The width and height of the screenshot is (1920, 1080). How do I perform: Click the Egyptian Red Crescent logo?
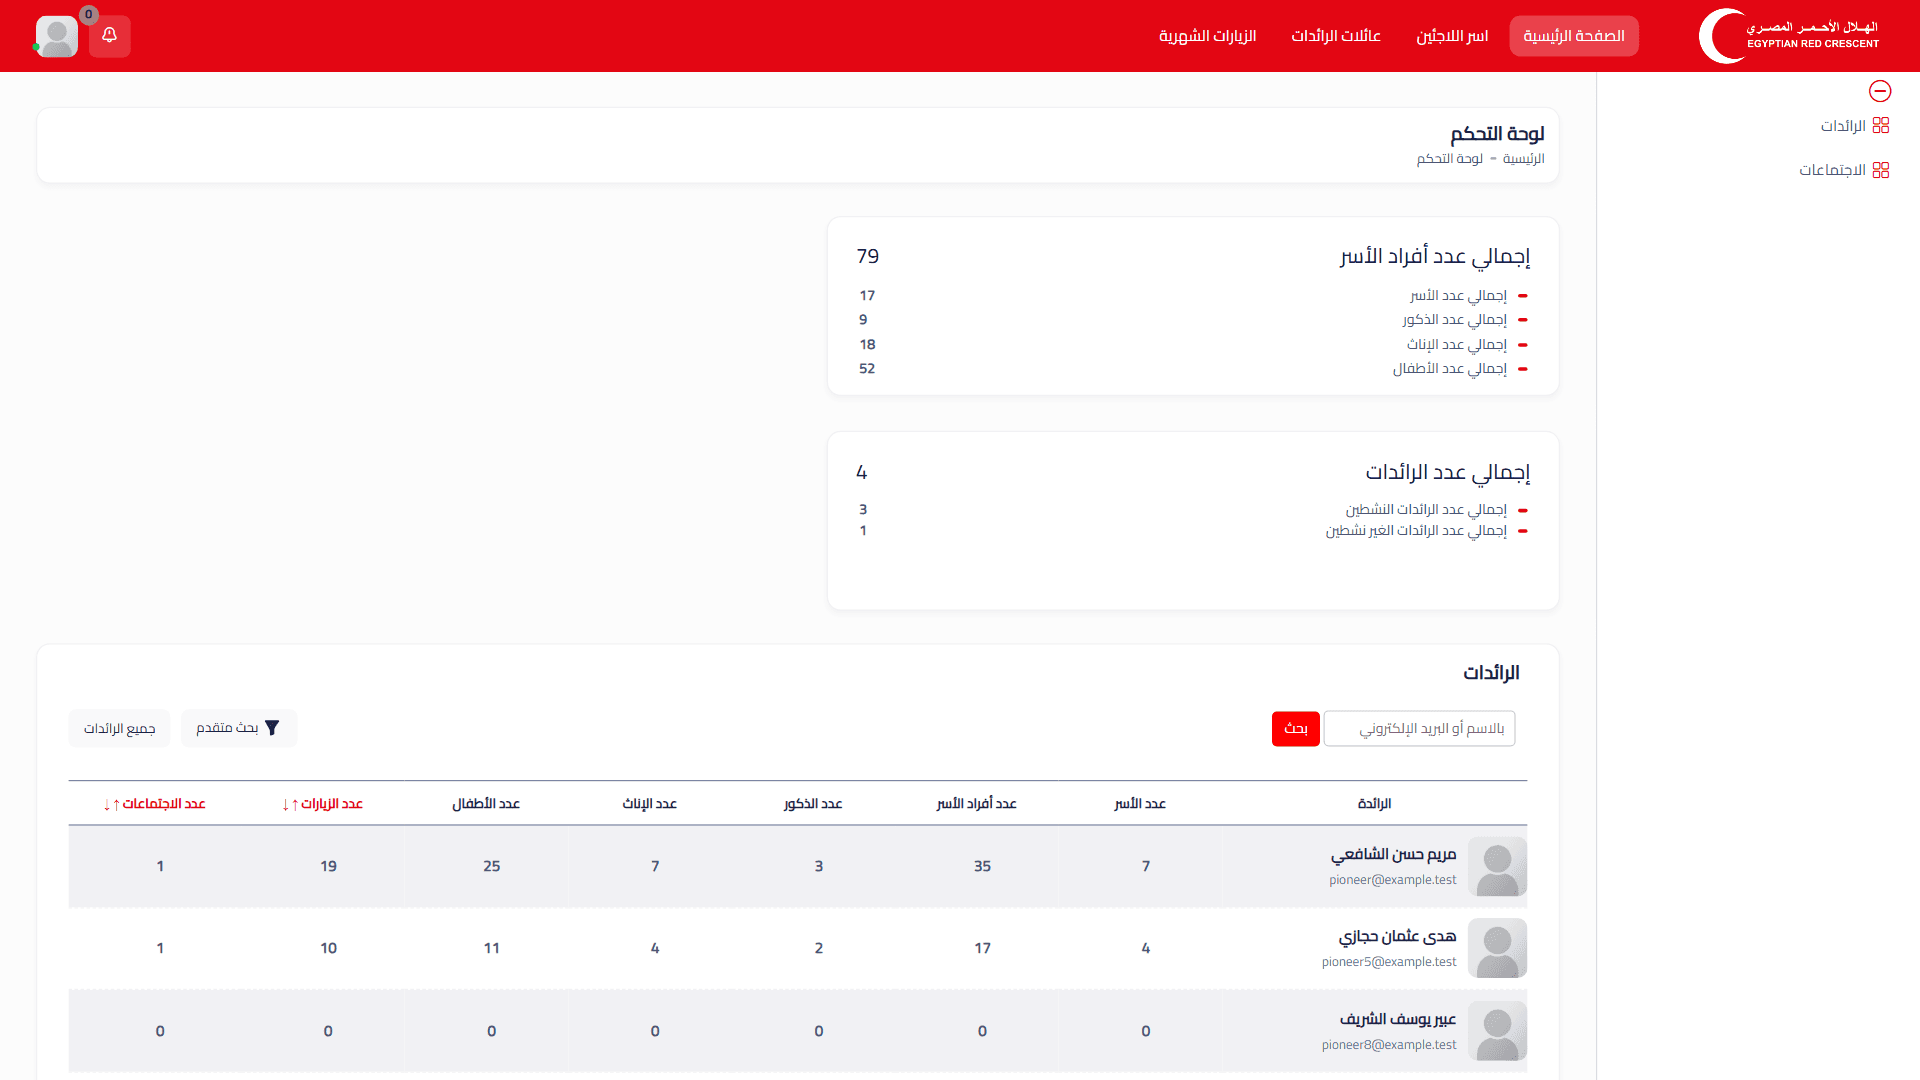1789,36
